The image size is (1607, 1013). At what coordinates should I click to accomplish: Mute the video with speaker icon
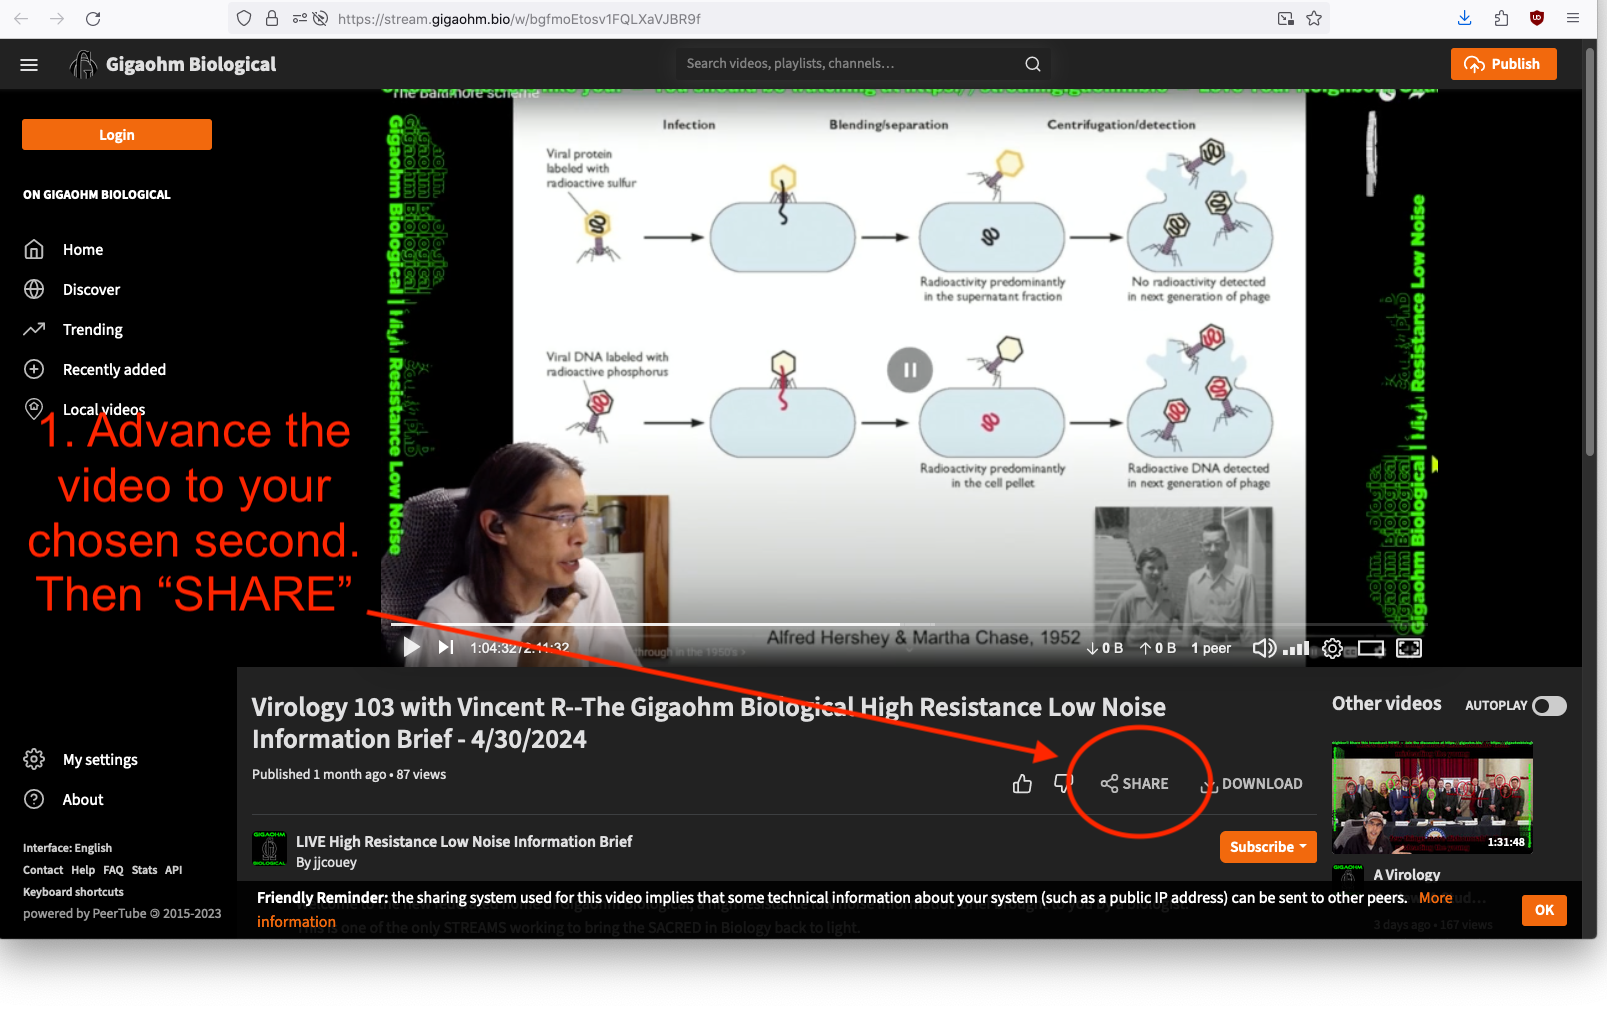(x=1264, y=648)
